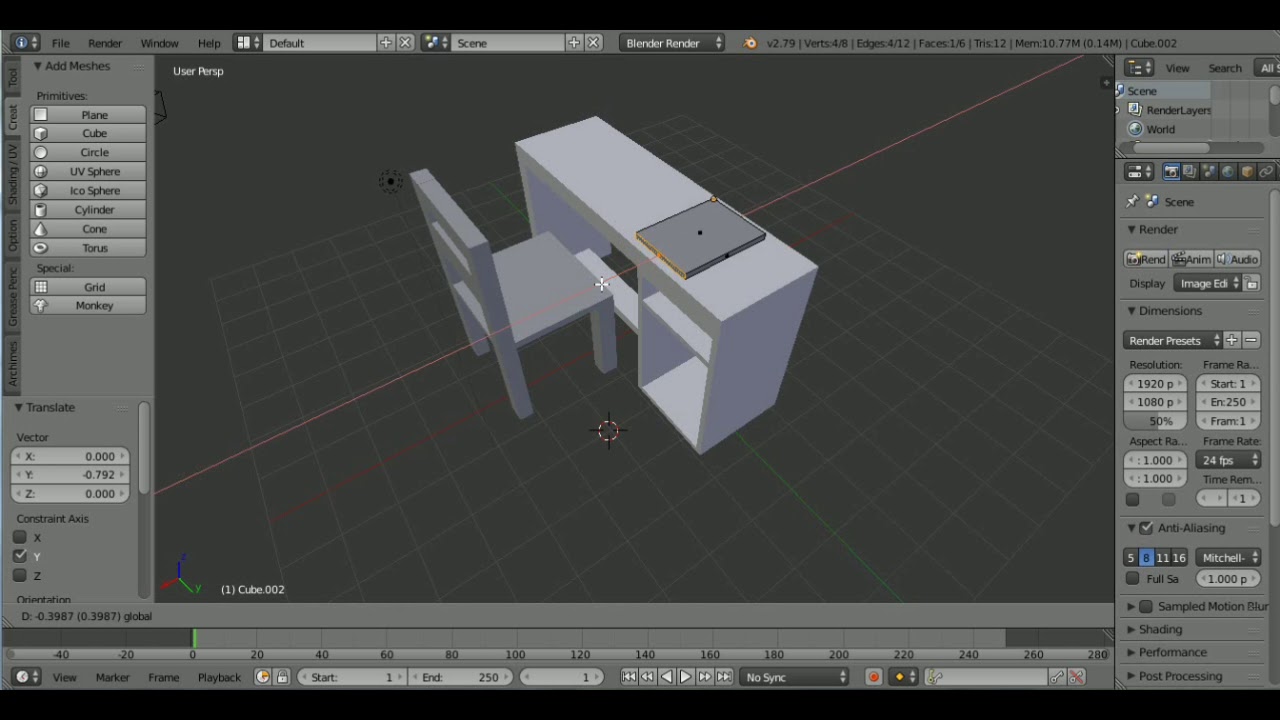The image size is (1280, 720).
Task: Toggle the Anti-Aliasing checkbox
Action: coord(1147,528)
